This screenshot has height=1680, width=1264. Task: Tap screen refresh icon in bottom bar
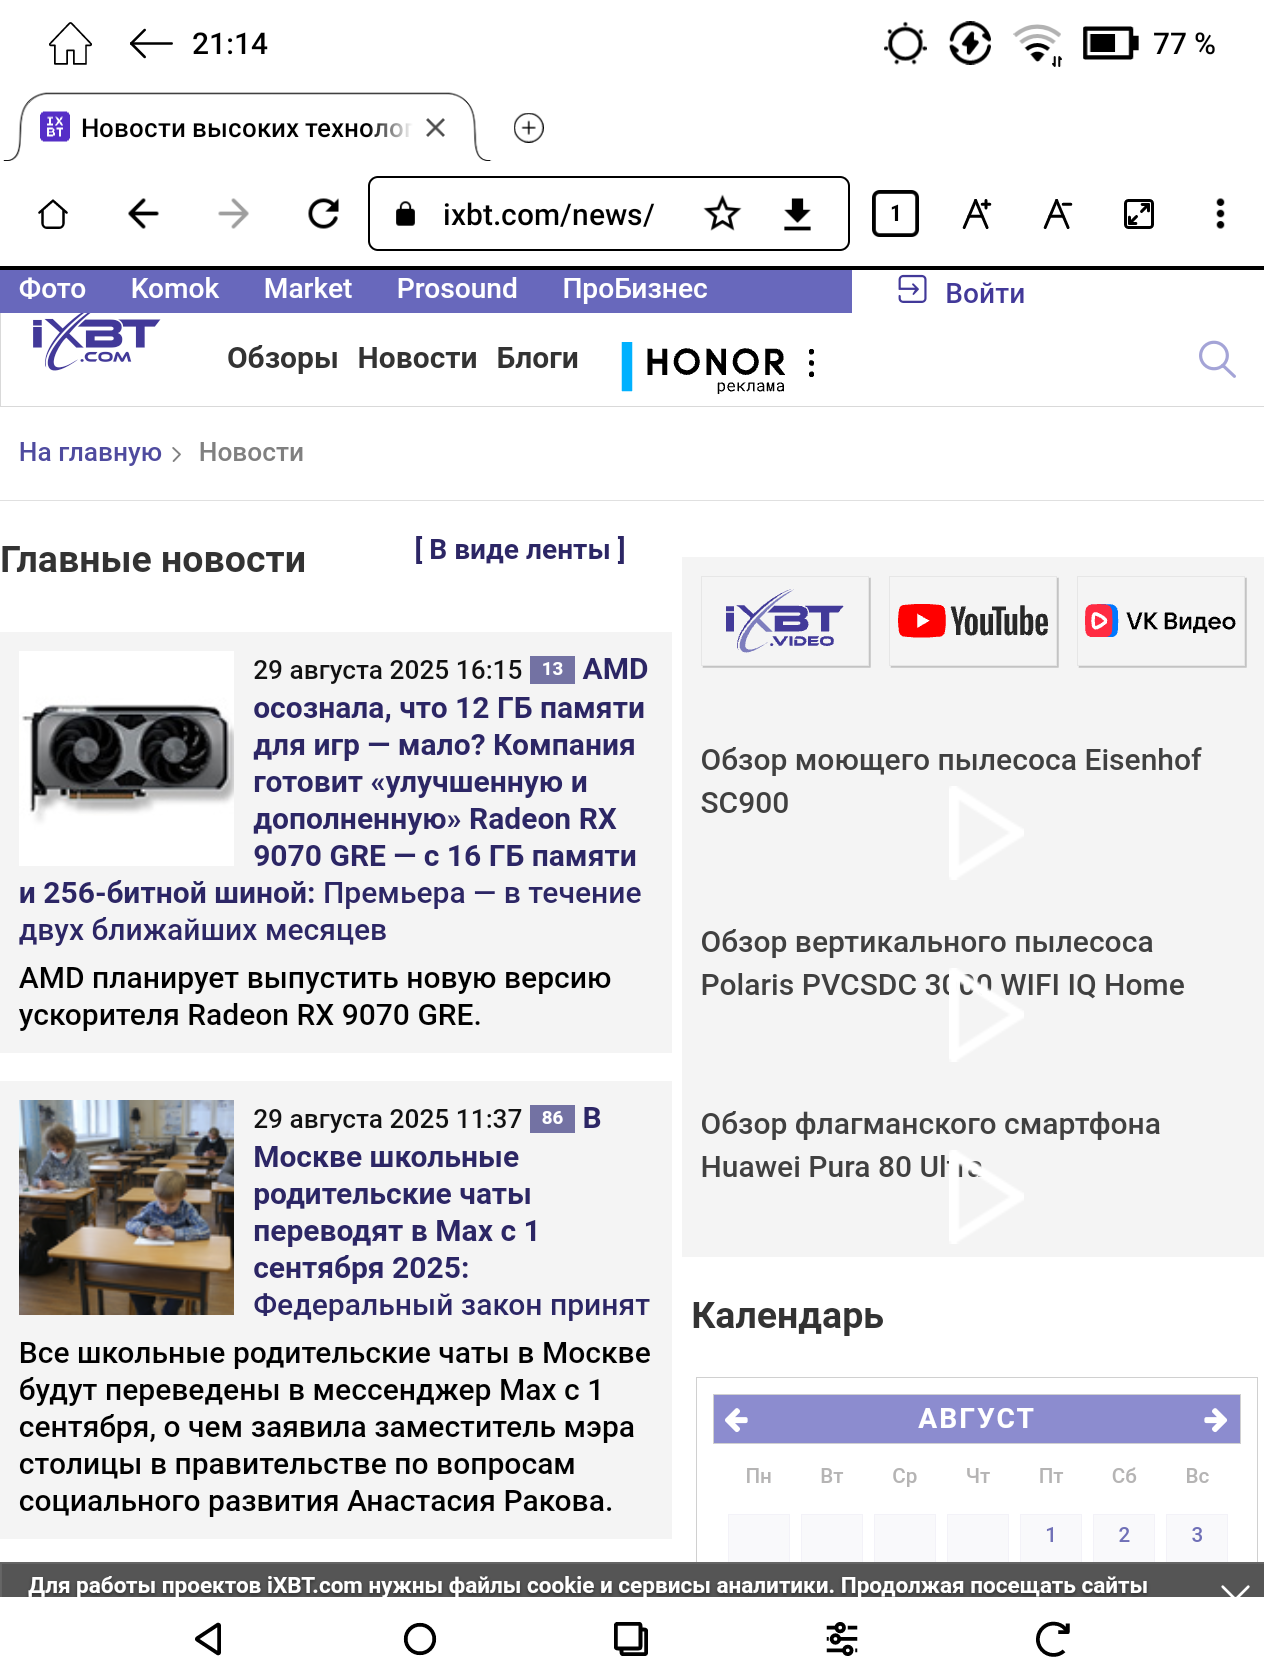[x=1053, y=1639]
